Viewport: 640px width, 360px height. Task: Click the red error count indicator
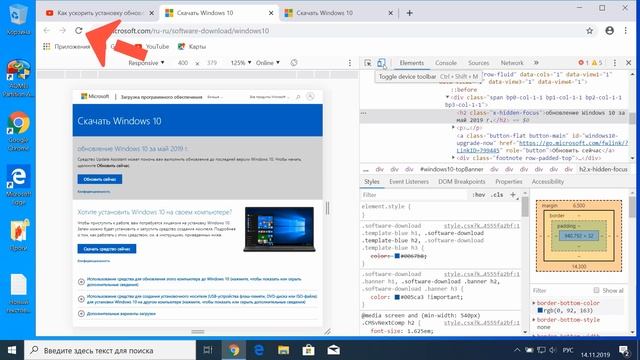click(x=583, y=63)
